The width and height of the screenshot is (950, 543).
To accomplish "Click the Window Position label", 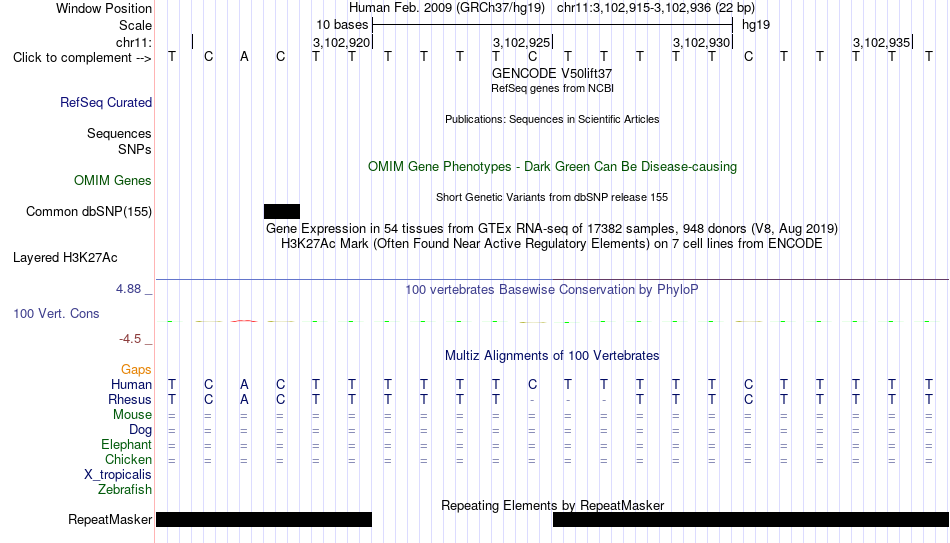I will click(x=104, y=8).
